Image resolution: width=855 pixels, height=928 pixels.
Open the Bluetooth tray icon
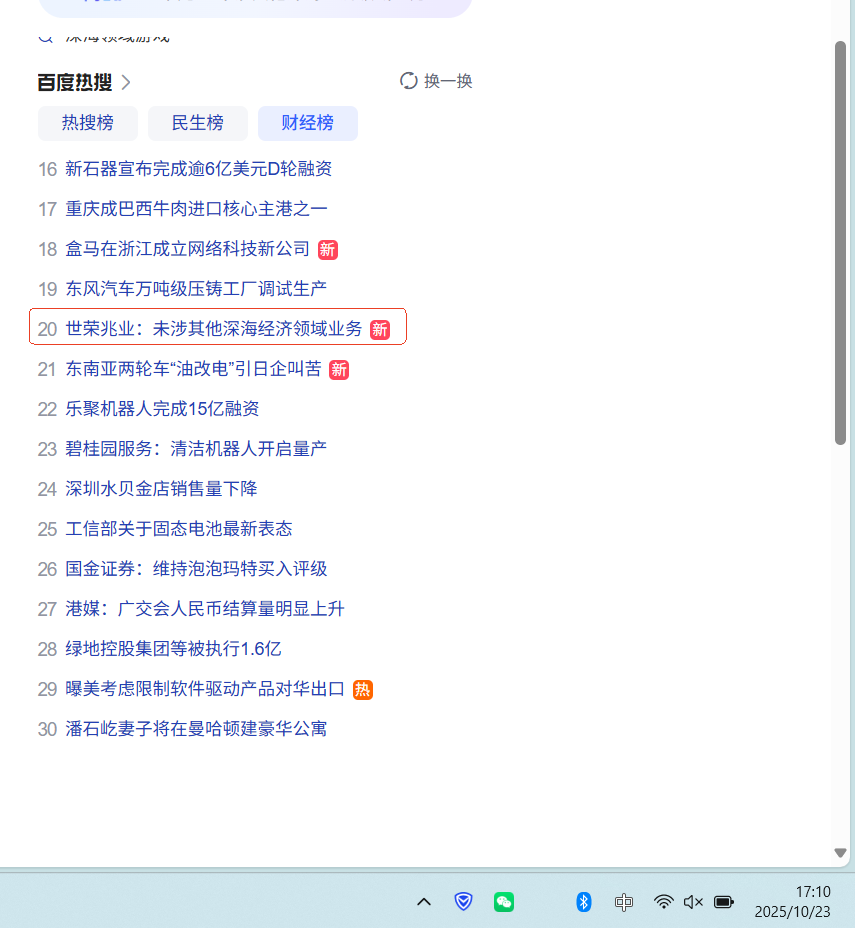click(x=583, y=902)
